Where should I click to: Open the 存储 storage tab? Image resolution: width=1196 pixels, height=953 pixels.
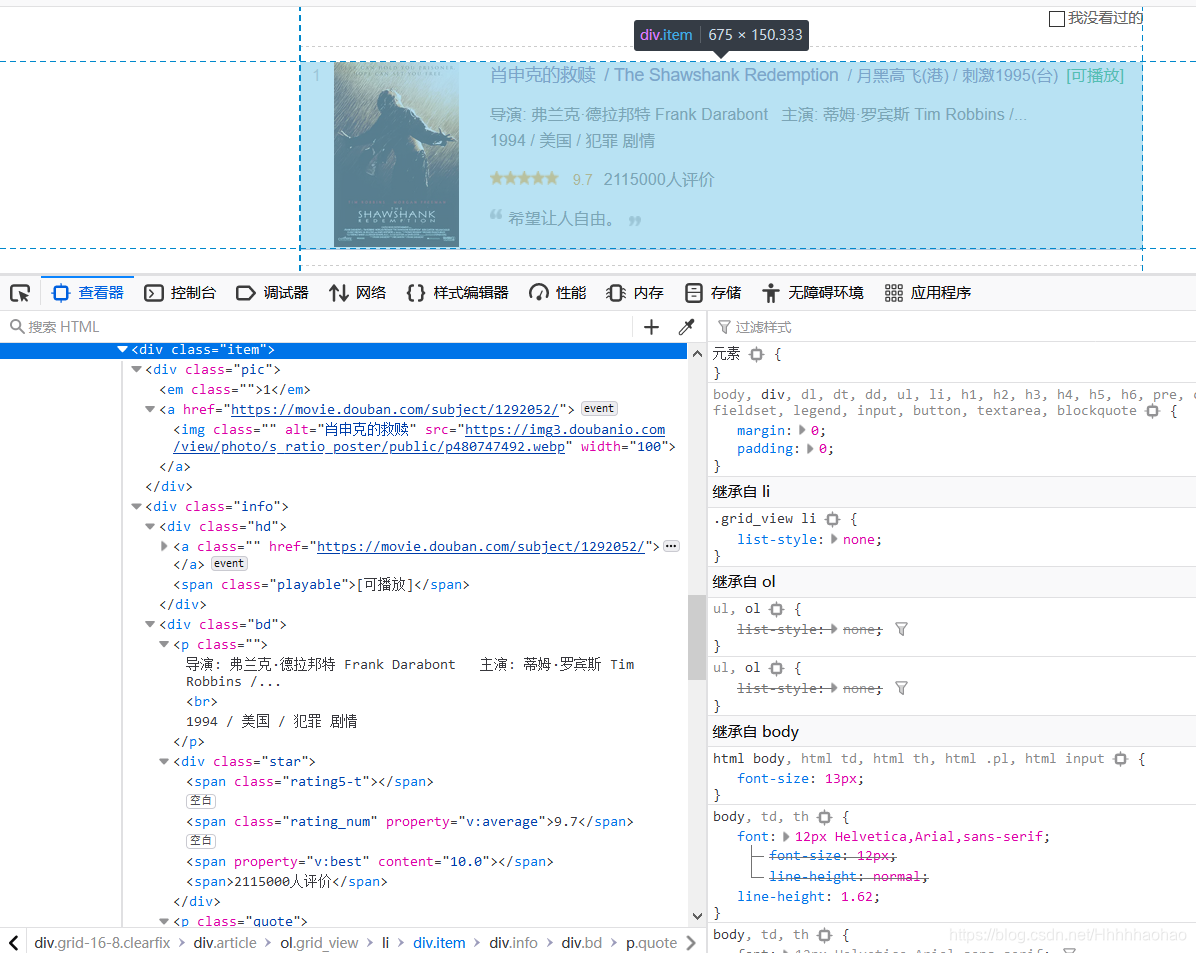[x=713, y=293]
